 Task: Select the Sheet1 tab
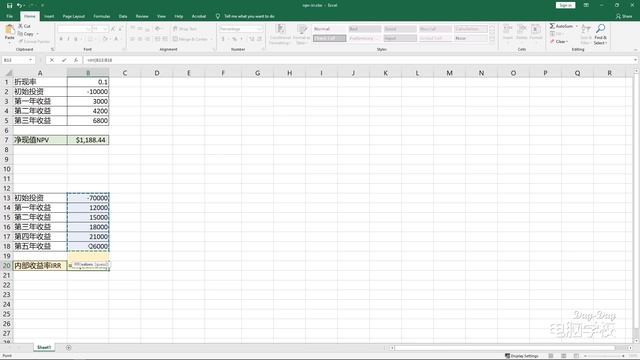[x=44, y=348]
